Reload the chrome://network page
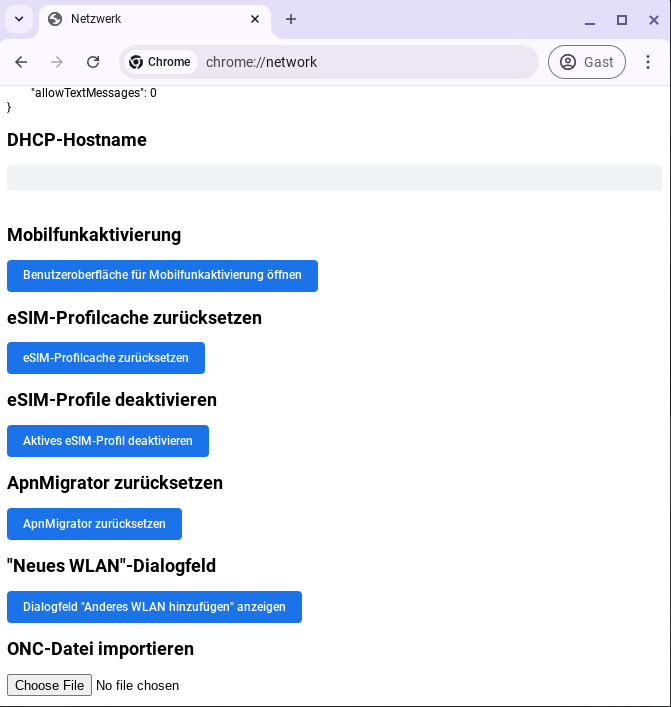Screen dimensions: 671x707 93,62
